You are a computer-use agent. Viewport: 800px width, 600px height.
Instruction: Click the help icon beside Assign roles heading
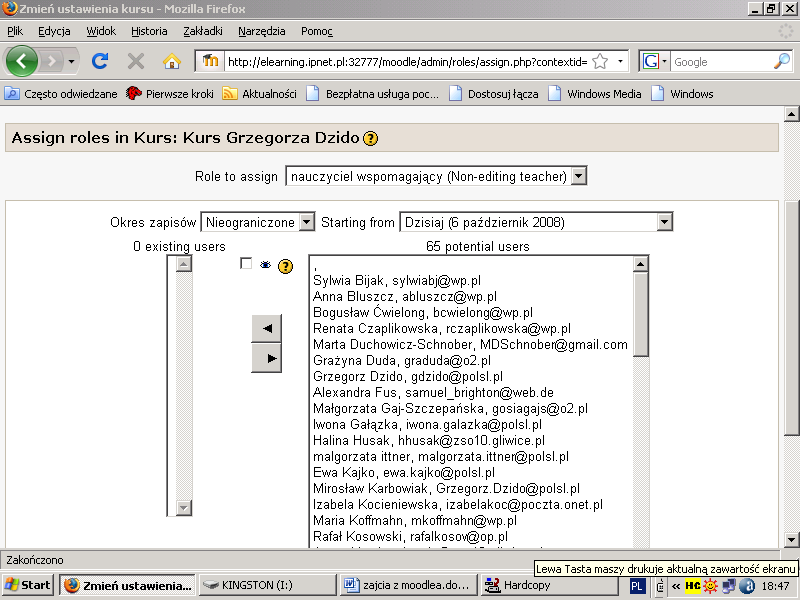(370, 138)
